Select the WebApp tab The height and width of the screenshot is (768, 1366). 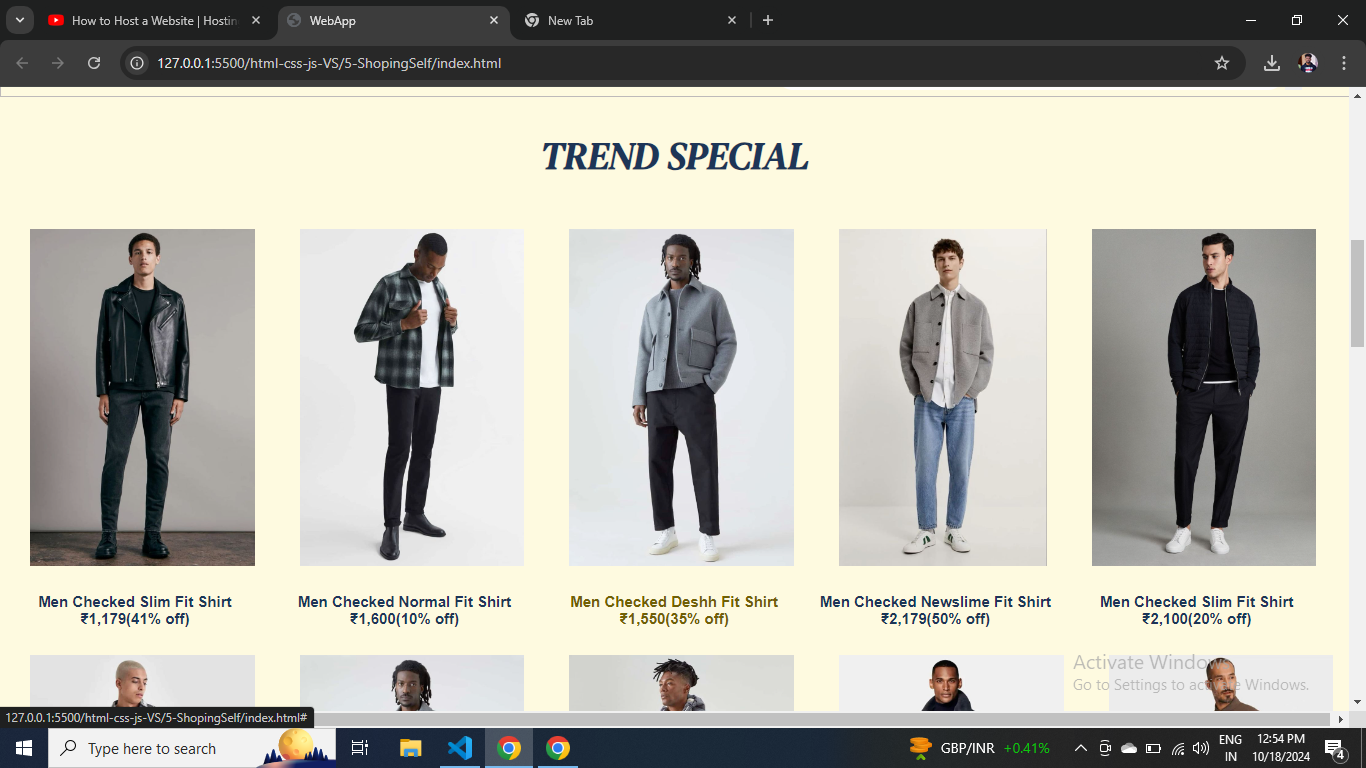393,20
